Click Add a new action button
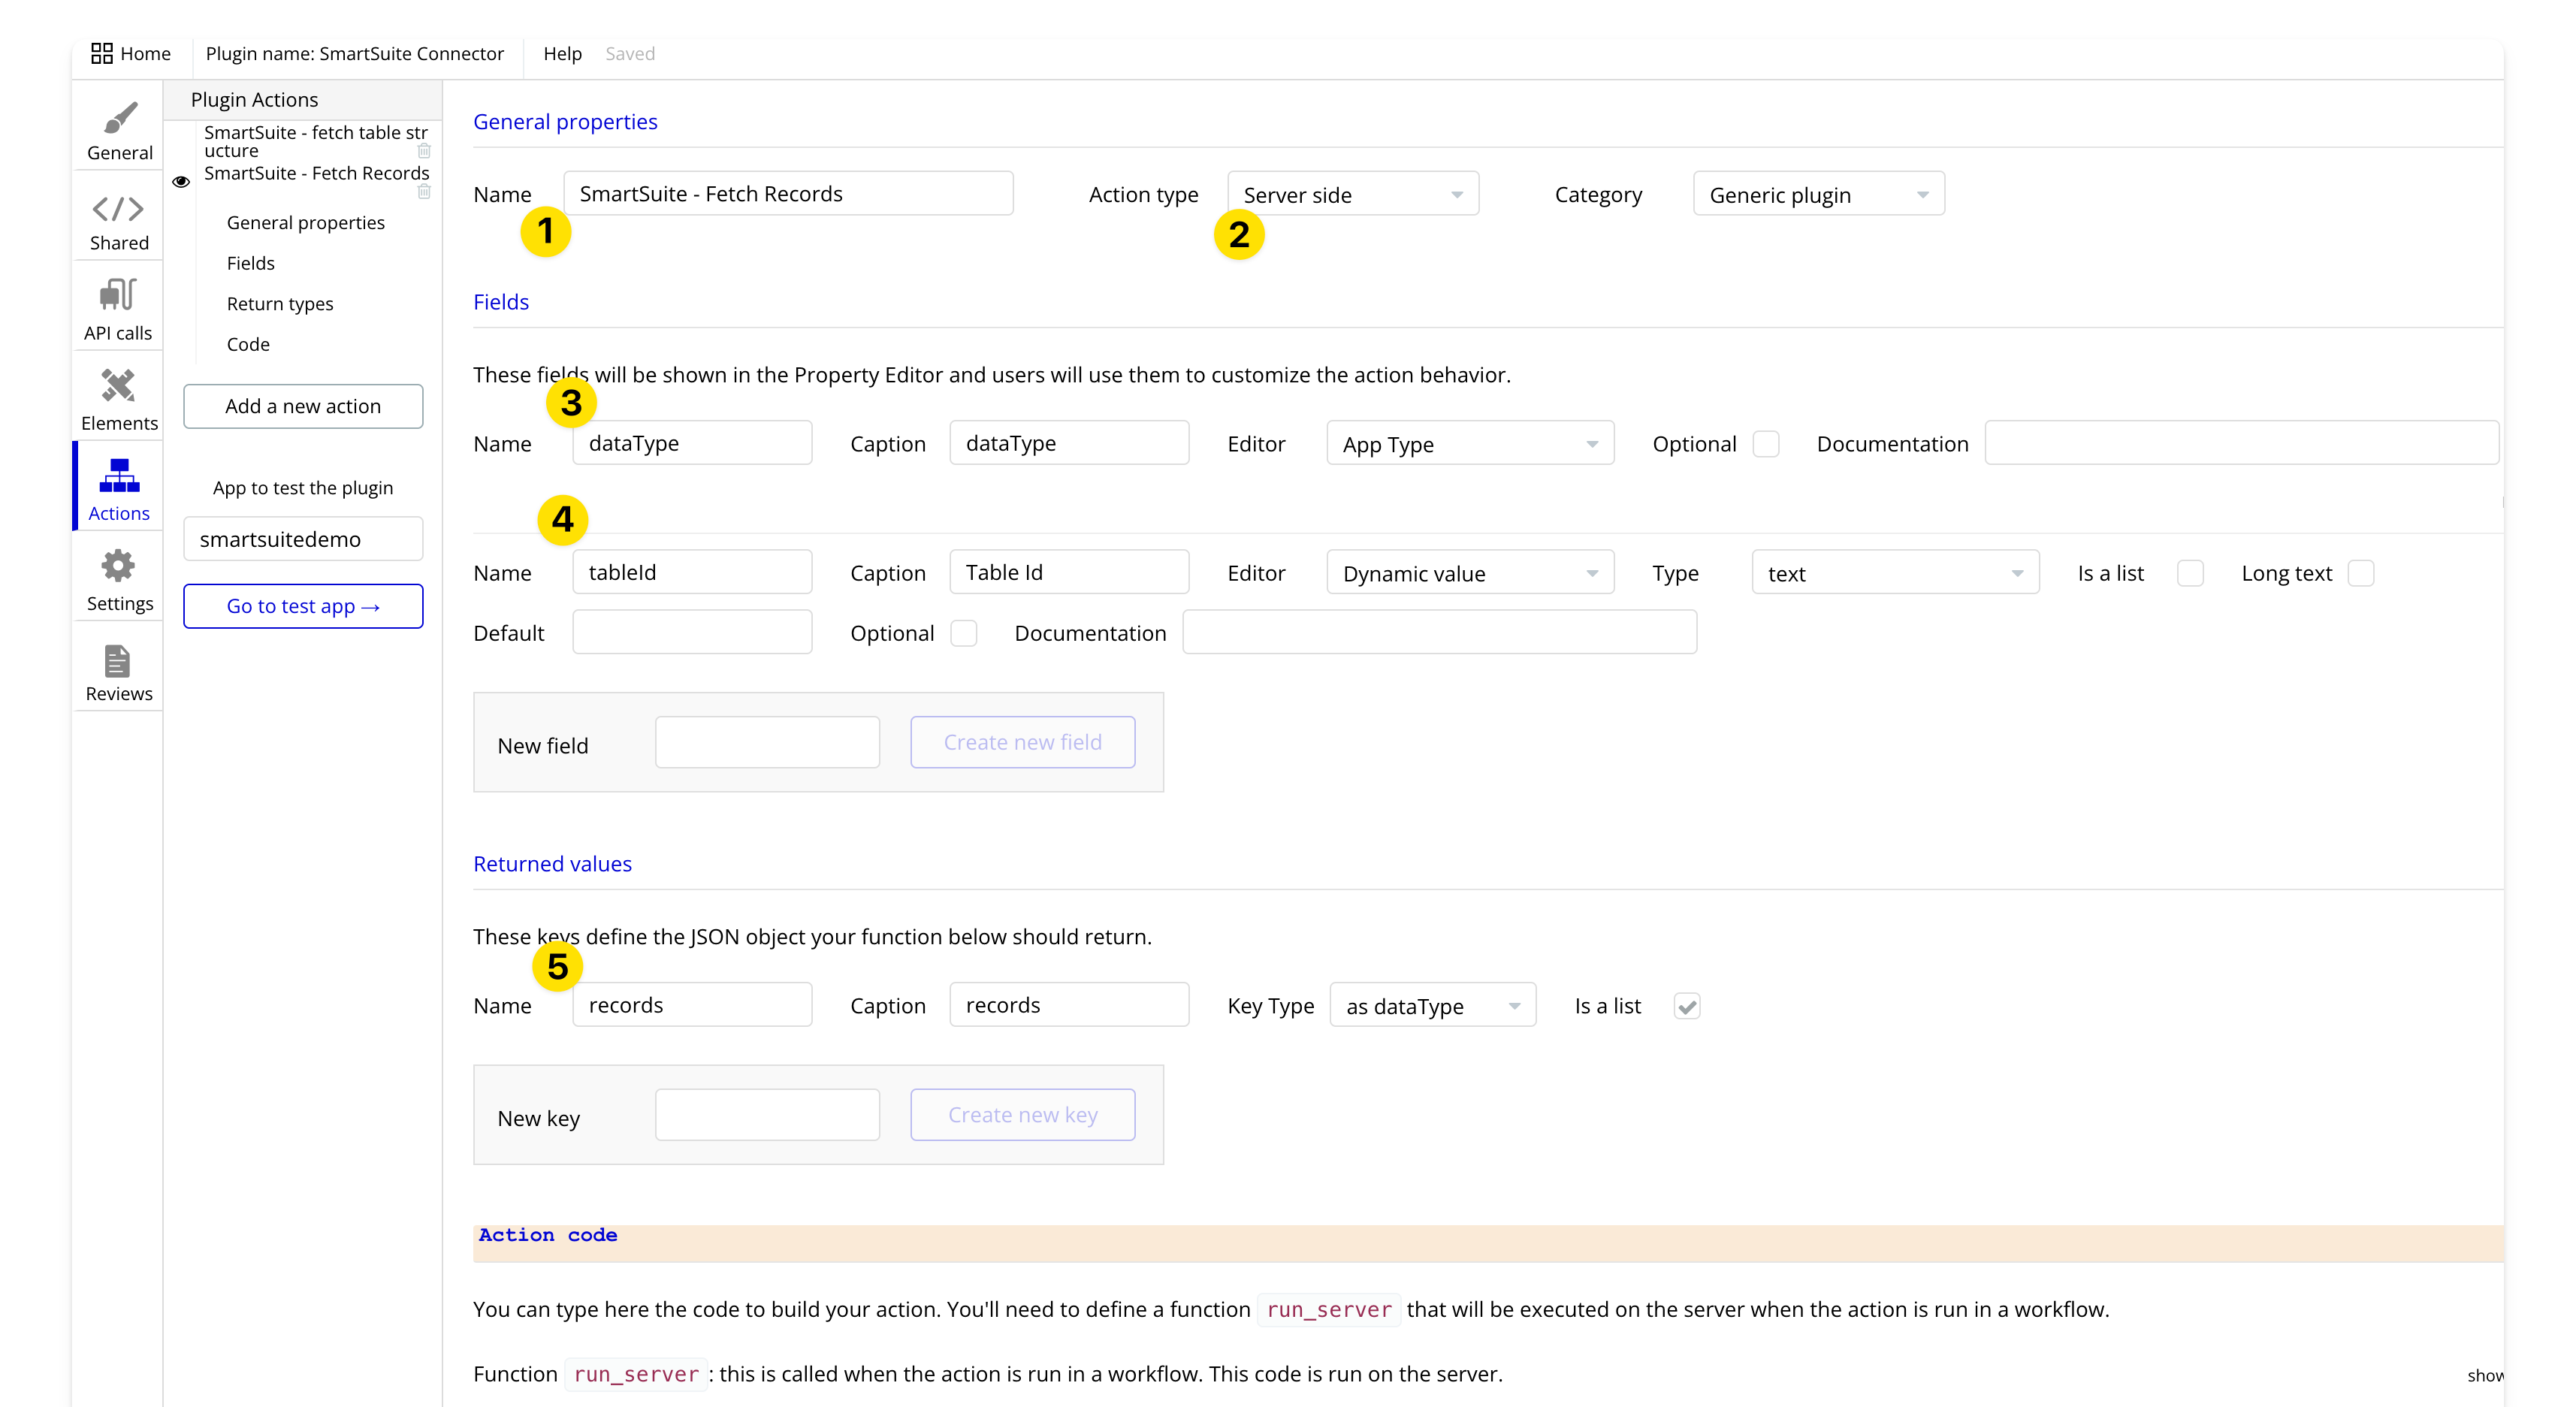Image resolution: width=2576 pixels, height=1407 pixels. 303,406
